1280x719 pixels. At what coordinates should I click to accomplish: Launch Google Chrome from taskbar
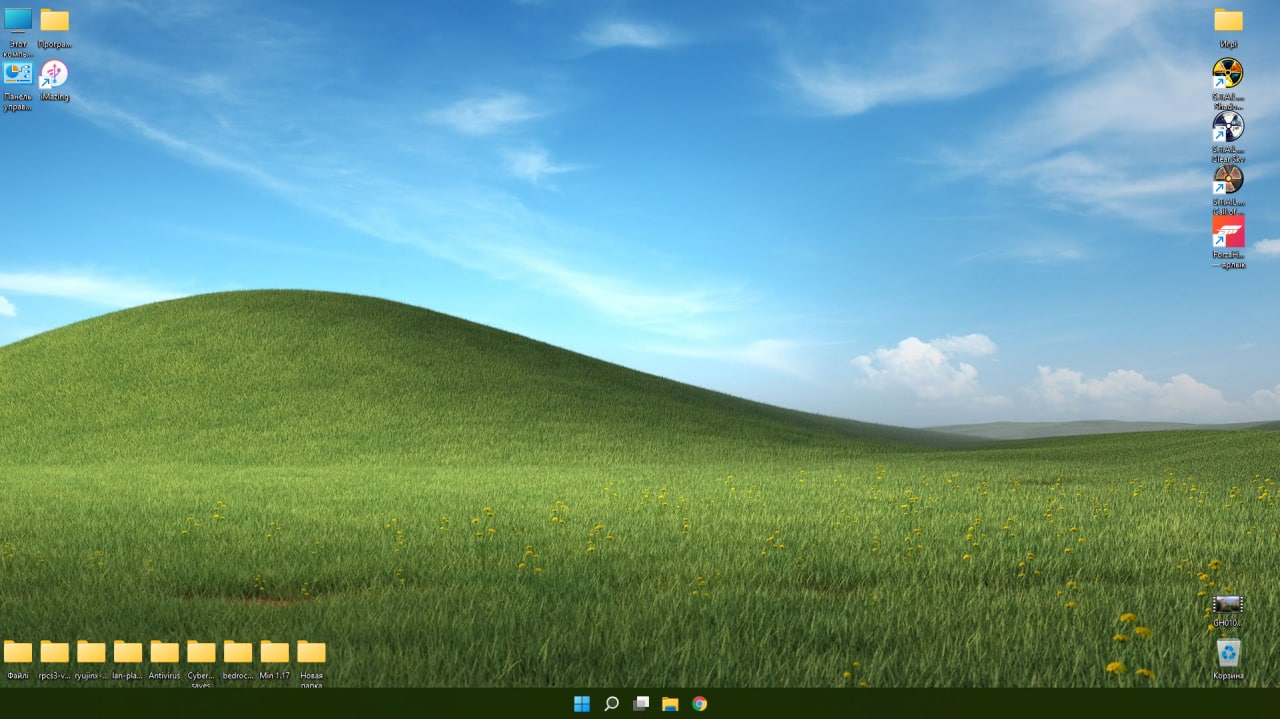click(x=700, y=704)
